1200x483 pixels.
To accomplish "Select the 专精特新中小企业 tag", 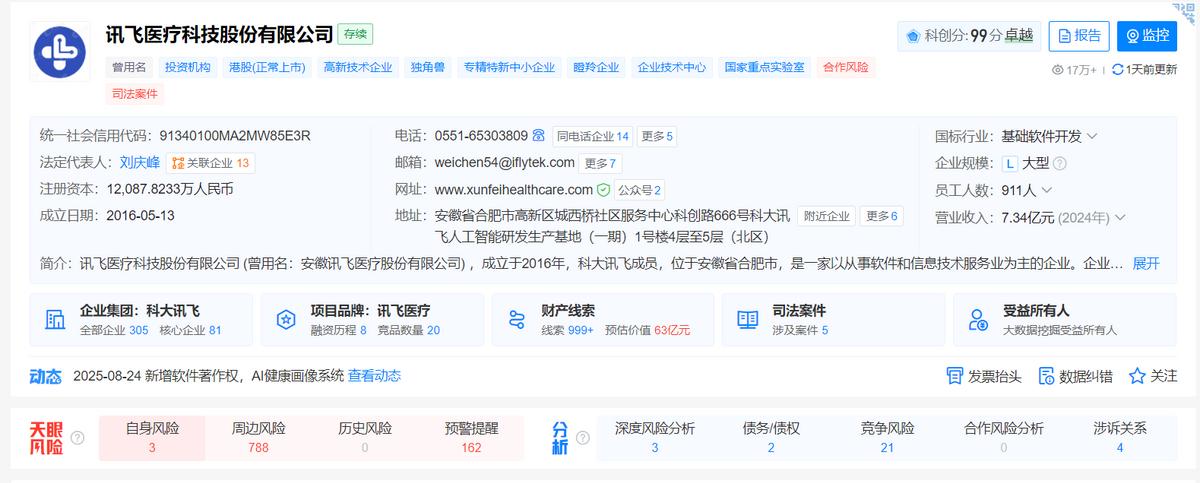I will pos(508,68).
